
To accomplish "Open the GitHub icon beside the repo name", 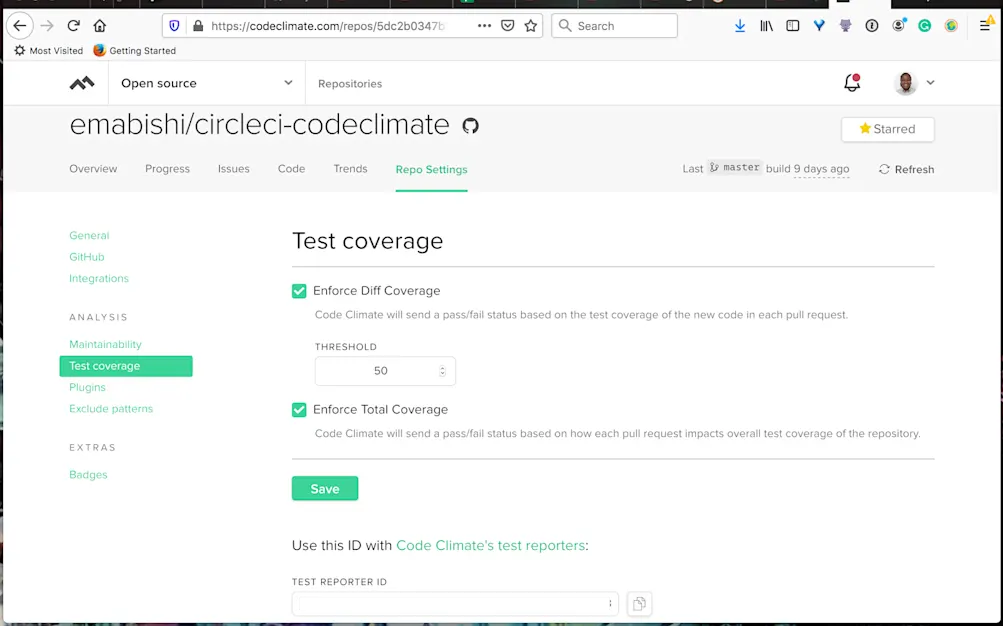I will [x=470, y=125].
